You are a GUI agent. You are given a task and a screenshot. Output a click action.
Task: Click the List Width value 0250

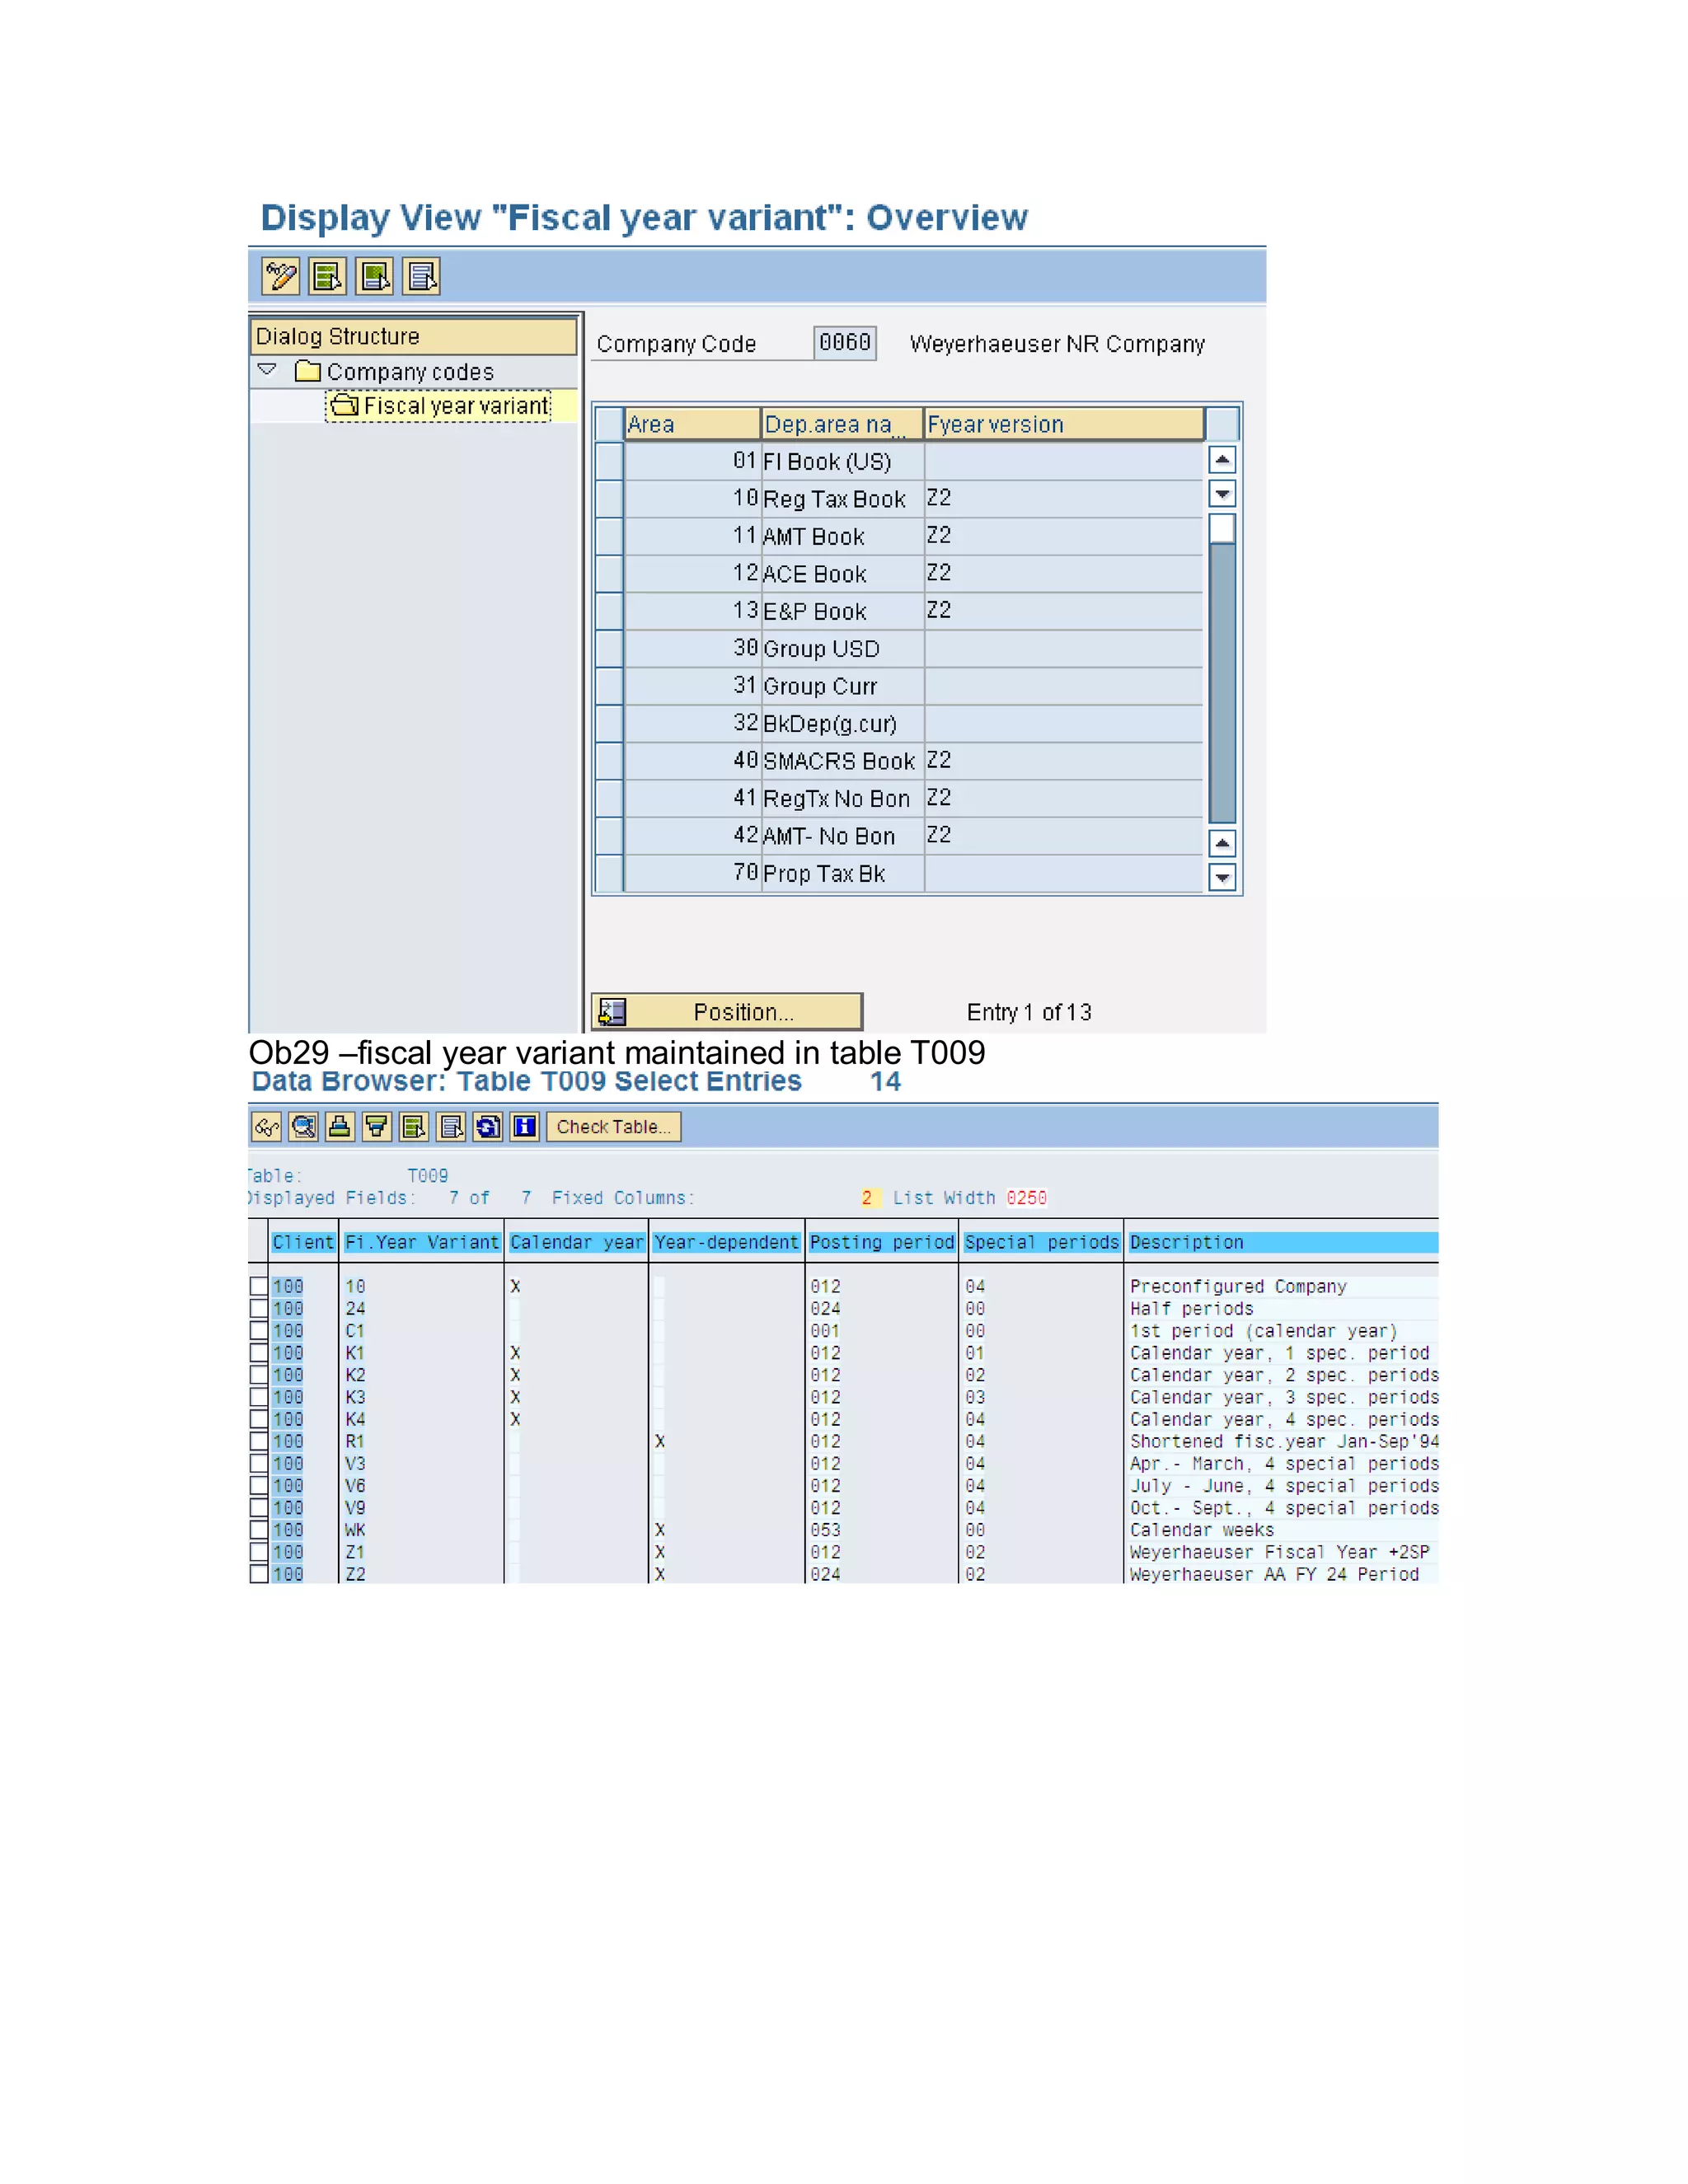pos(1027,1197)
